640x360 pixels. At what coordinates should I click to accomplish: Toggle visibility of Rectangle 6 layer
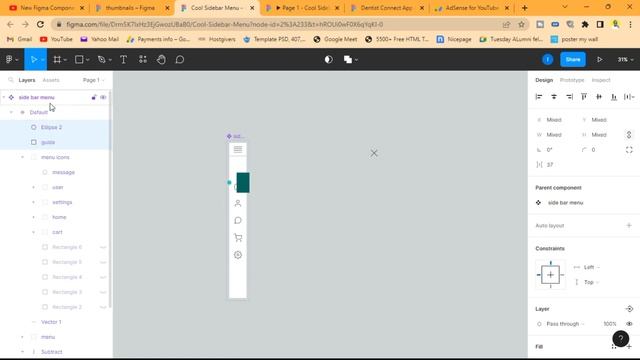(103, 247)
